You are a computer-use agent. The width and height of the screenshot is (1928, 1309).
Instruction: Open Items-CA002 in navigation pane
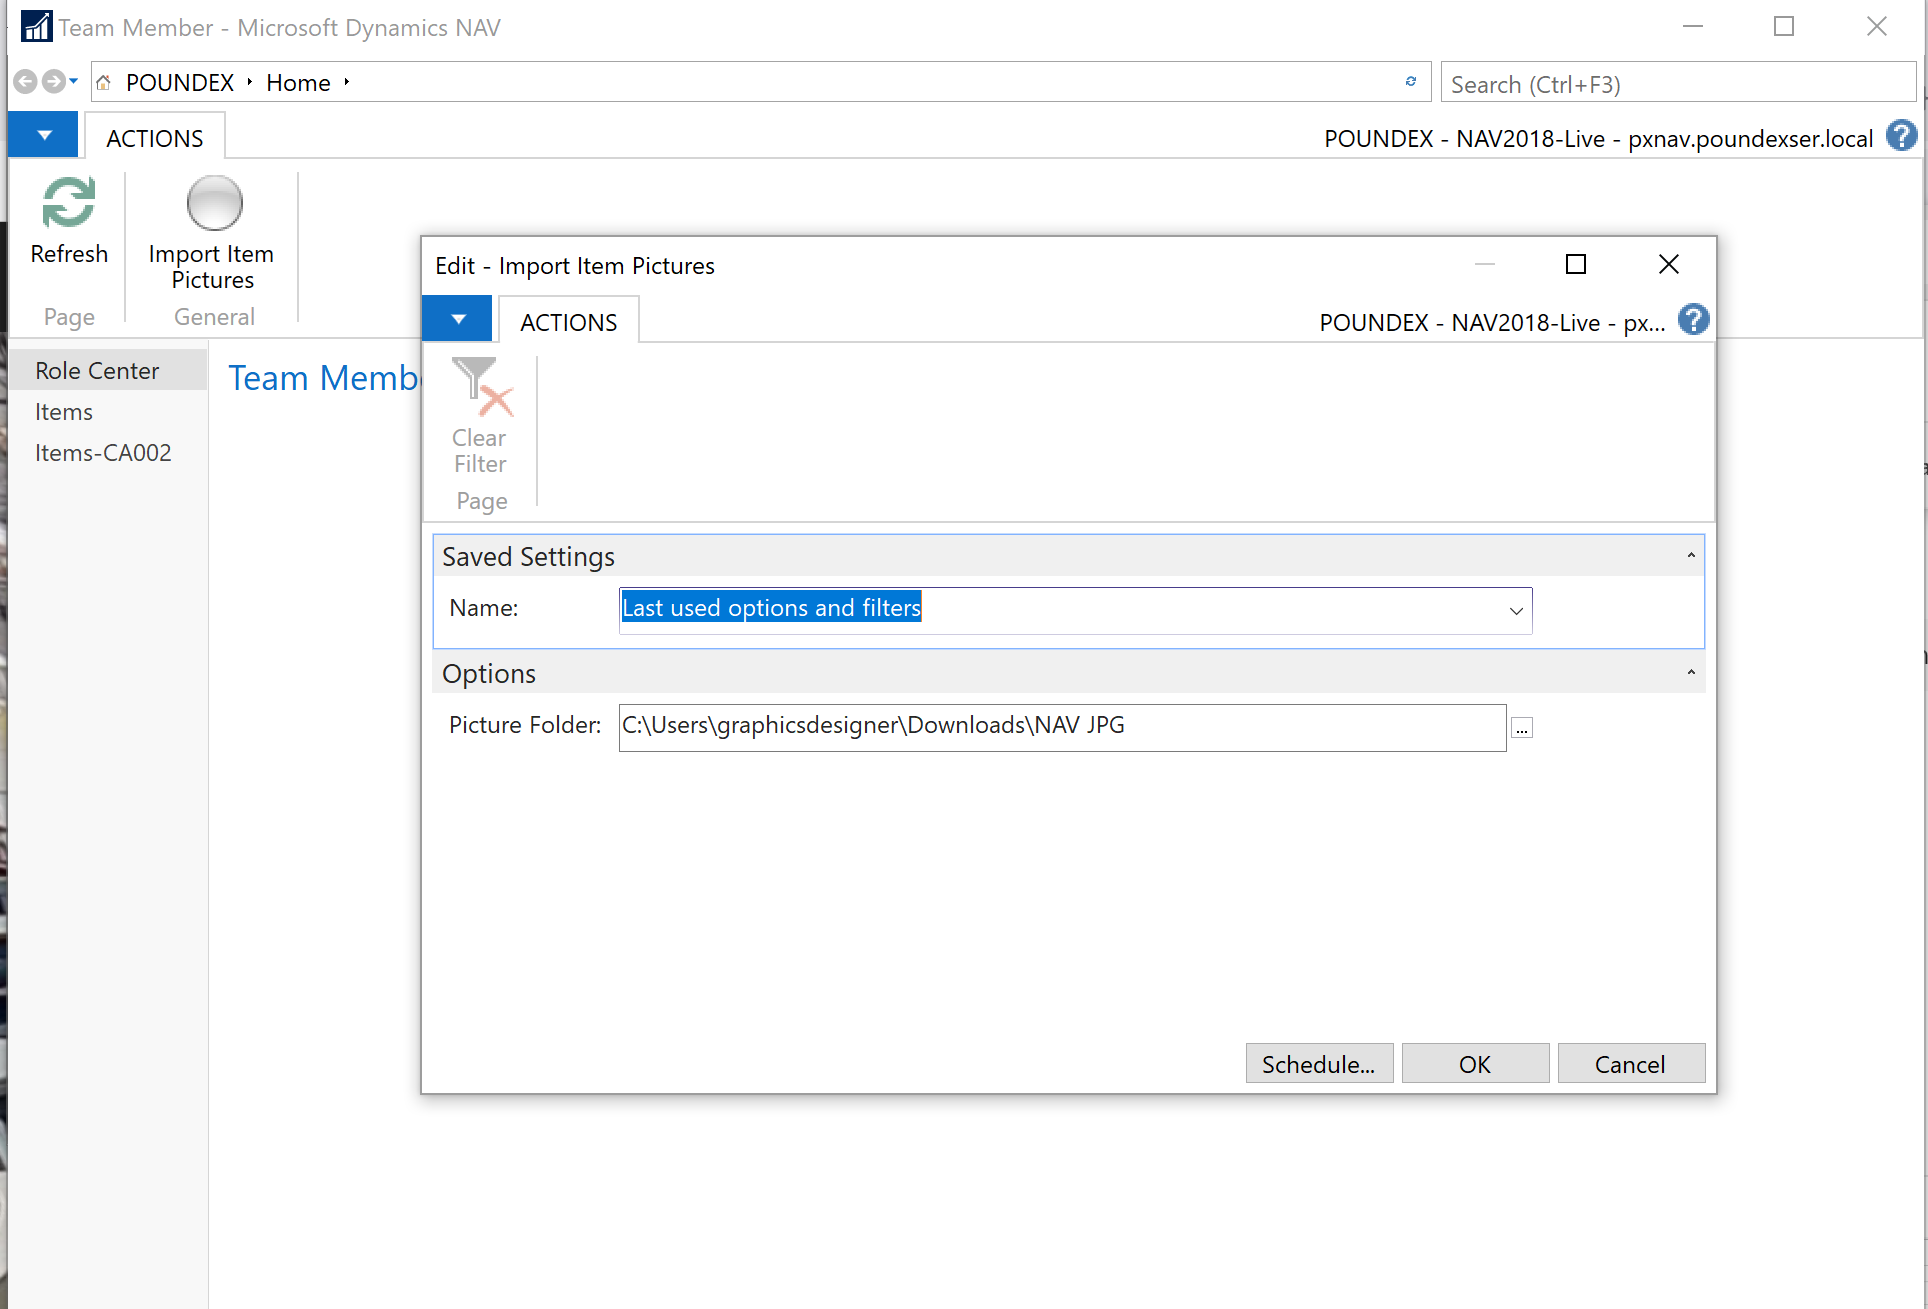[103, 453]
